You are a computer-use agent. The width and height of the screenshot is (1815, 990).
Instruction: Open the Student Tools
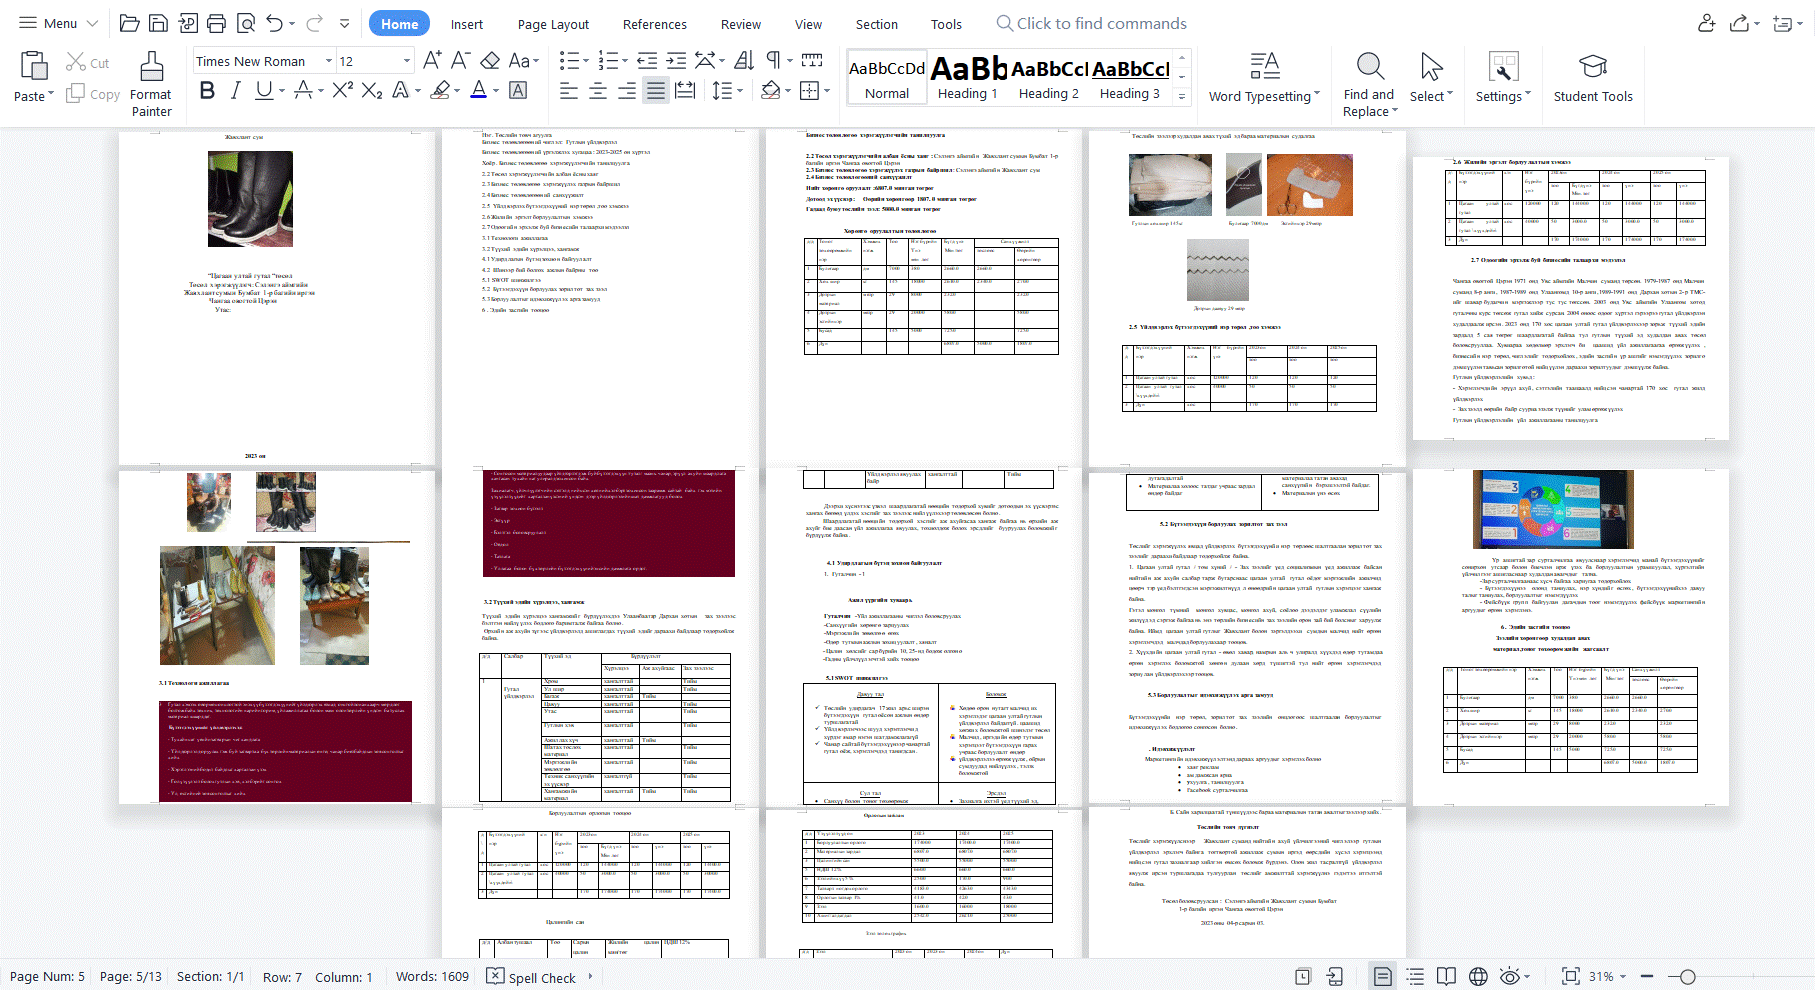click(1592, 78)
